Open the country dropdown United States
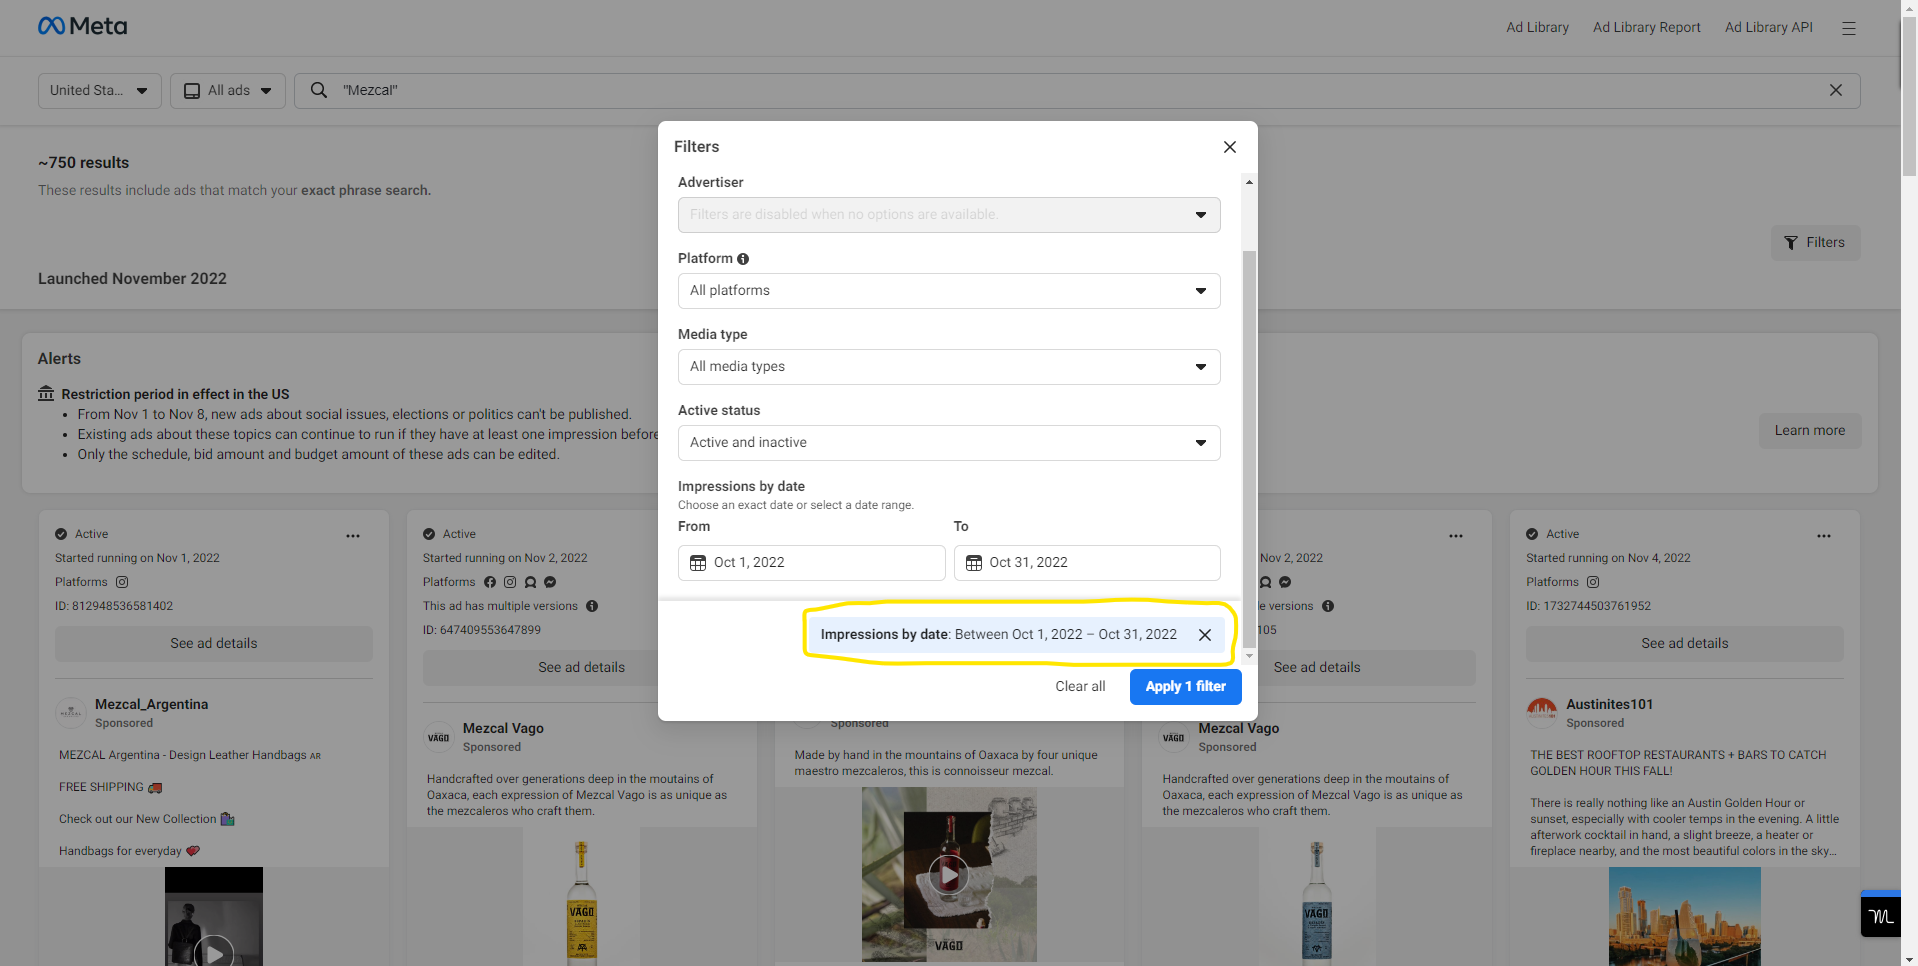 pyautogui.click(x=100, y=90)
